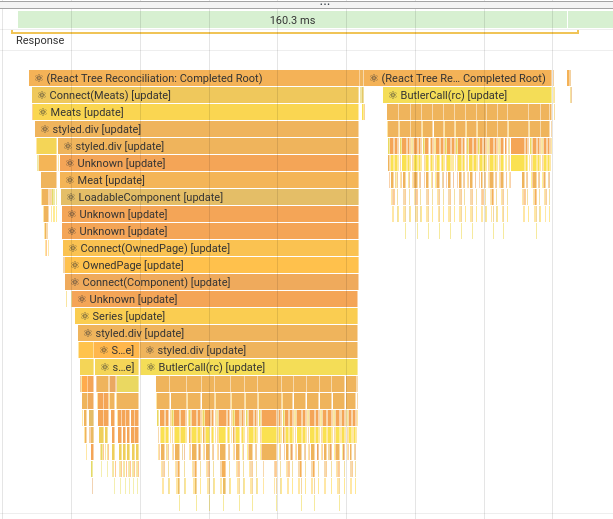Click the React icon on OwnedPage bar
The height and width of the screenshot is (519, 613).
(75, 265)
